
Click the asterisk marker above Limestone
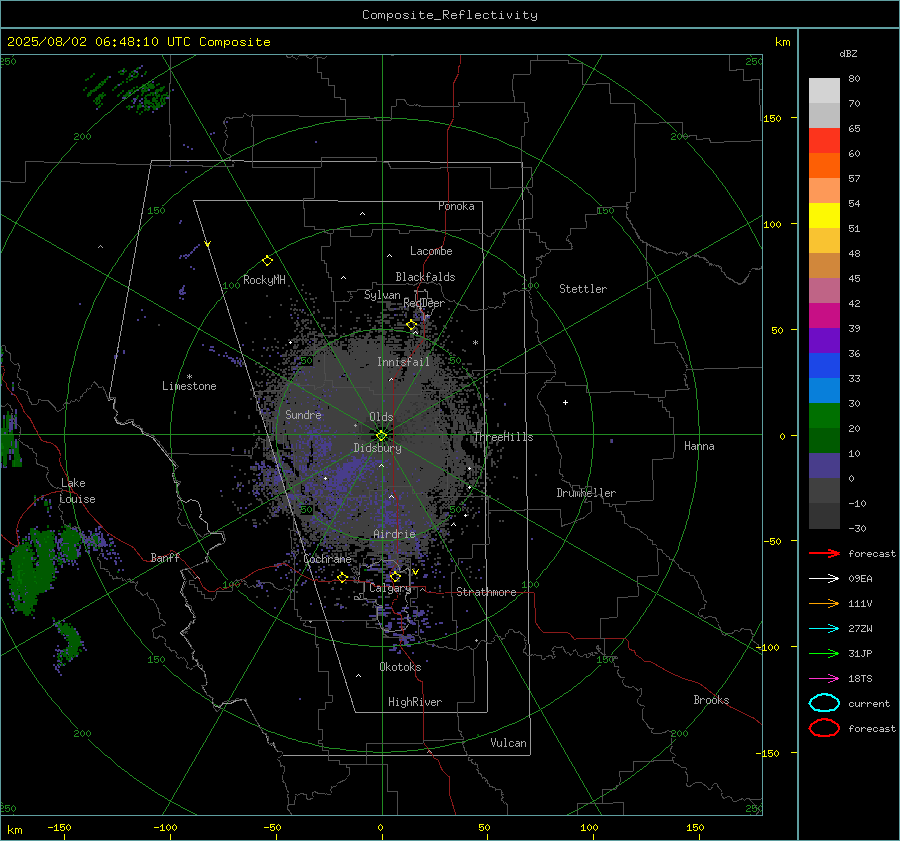coord(189,377)
